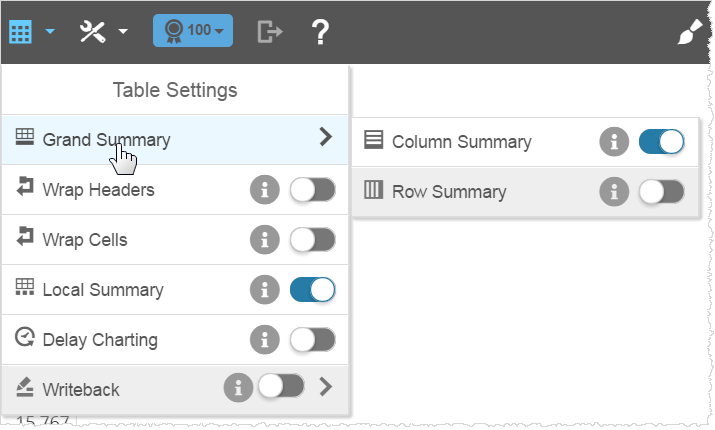715x430 pixels.
Task: Select the Grand Summary menu item
Action: 106,140
